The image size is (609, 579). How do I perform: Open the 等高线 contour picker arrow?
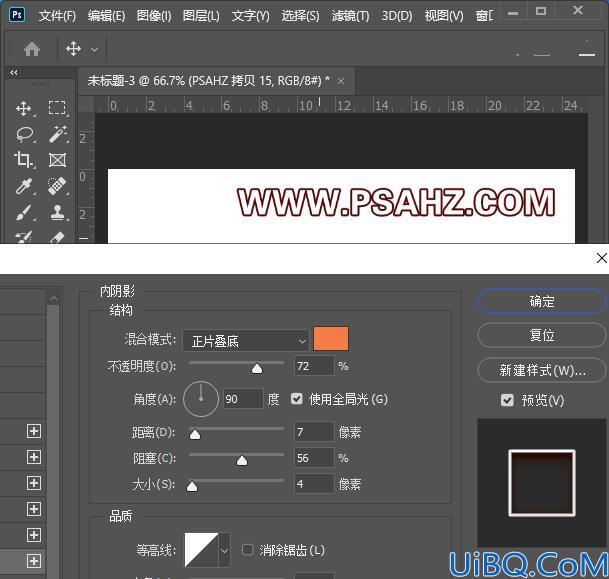tap(224, 550)
